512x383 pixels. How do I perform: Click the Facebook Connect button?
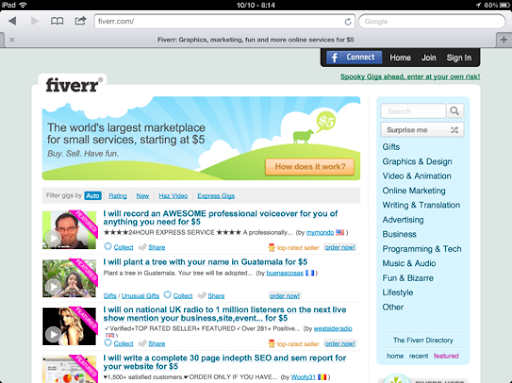(354, 57)
